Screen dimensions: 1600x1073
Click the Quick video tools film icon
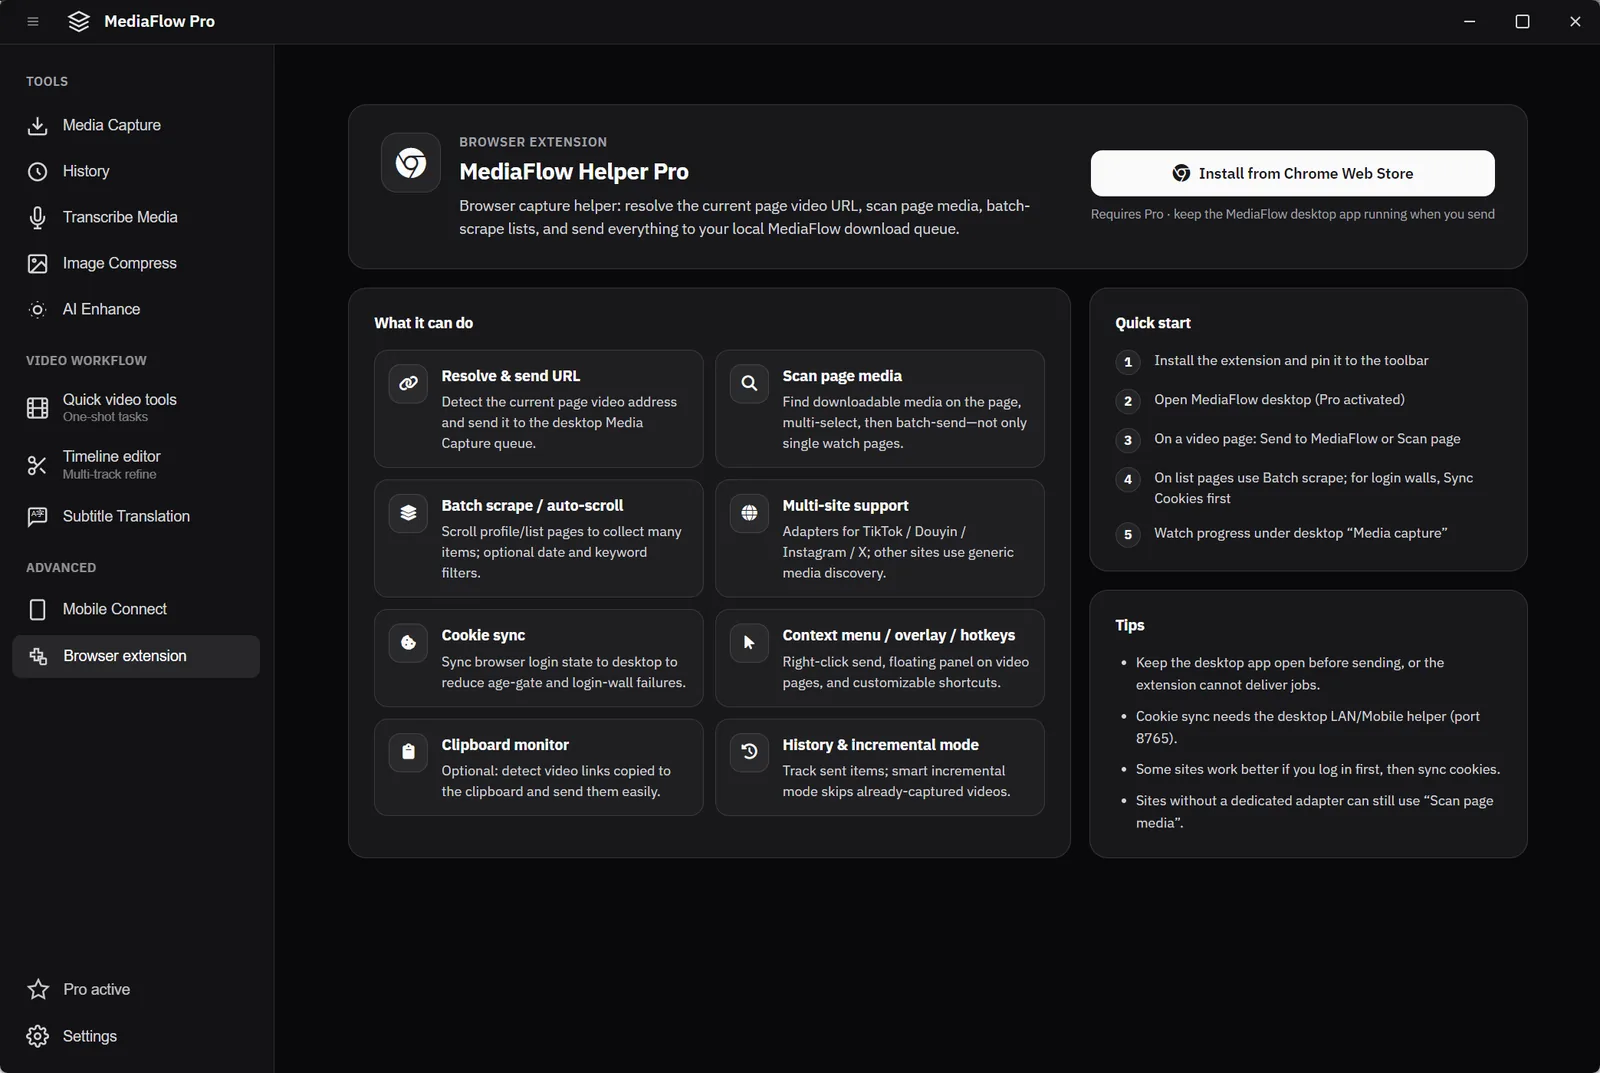pyautogui.click(x=38, y=408)
